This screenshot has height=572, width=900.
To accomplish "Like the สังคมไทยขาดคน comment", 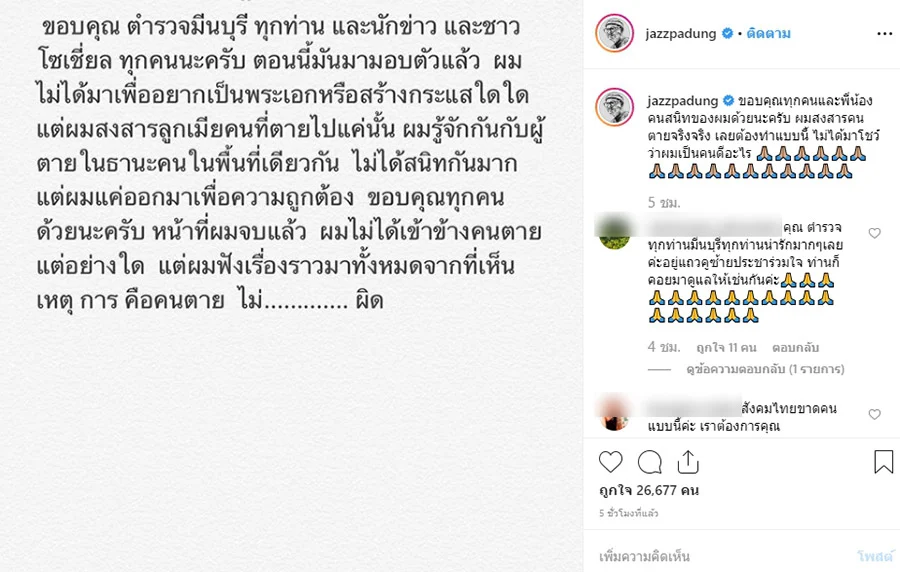I will (x=874, y=414).
